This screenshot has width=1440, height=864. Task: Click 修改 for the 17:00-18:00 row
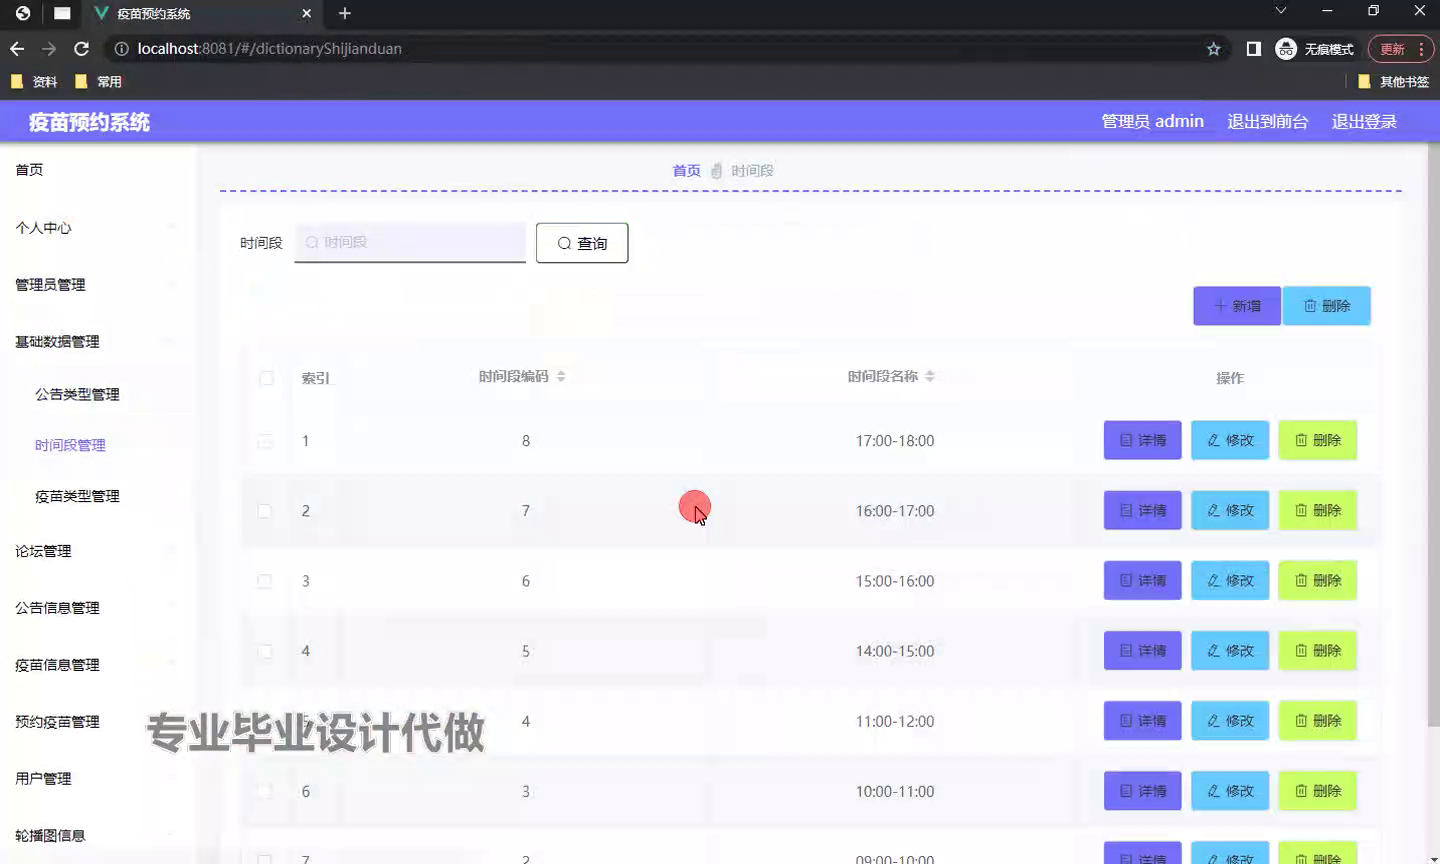1230,440
